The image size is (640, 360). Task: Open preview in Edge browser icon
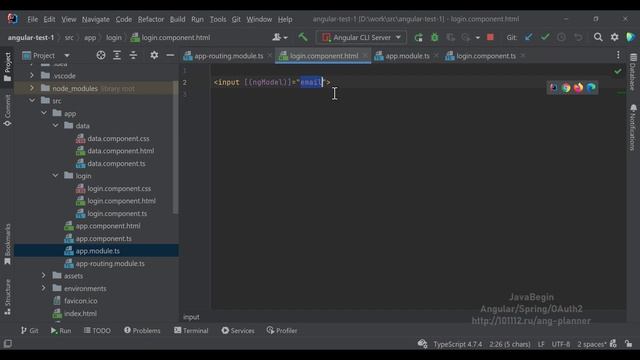tap(591, 87)
